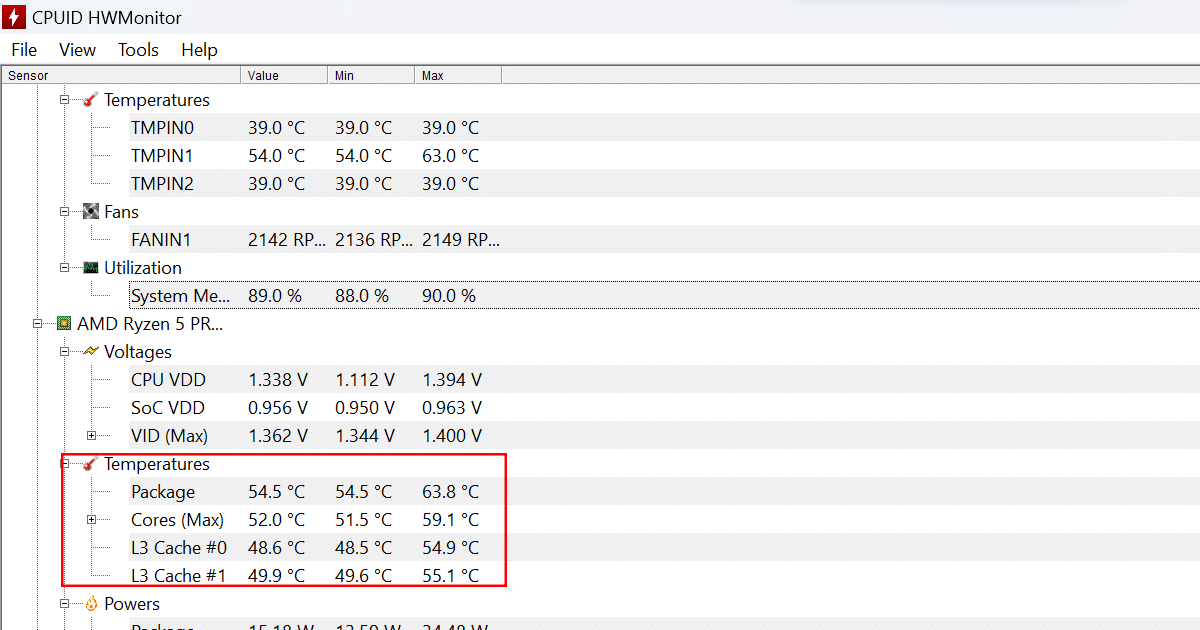
Task: Click the SoC VDD min 0.950 V
Action: coord(365,408)
